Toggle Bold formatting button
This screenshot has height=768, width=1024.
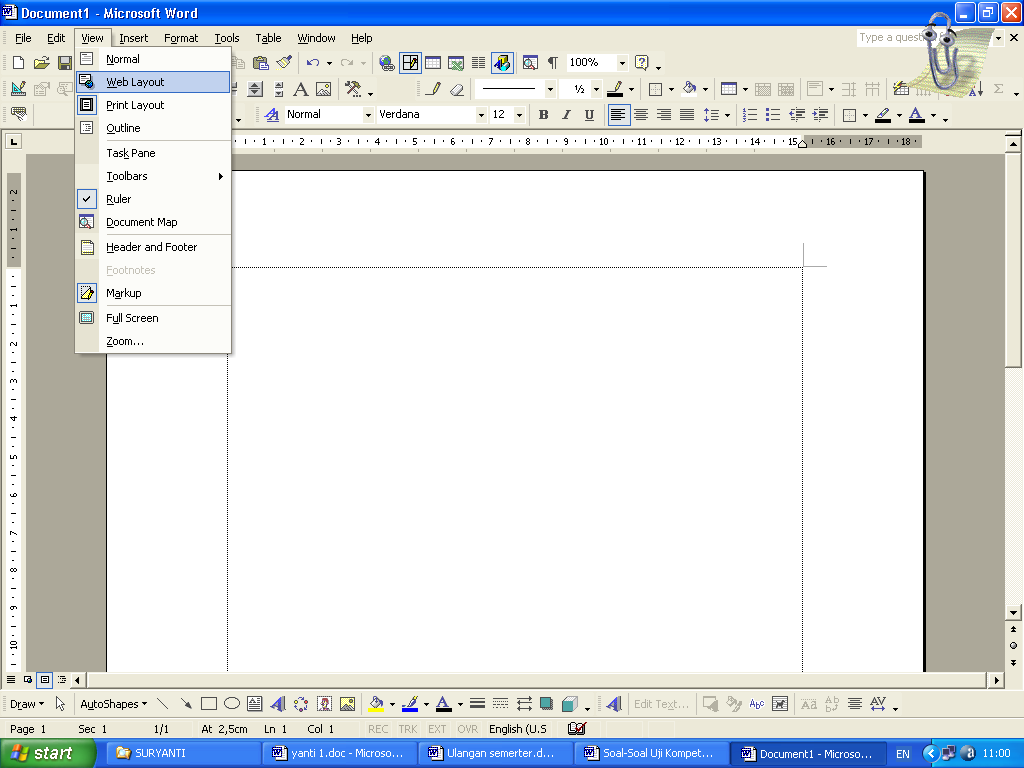point(543,115)
